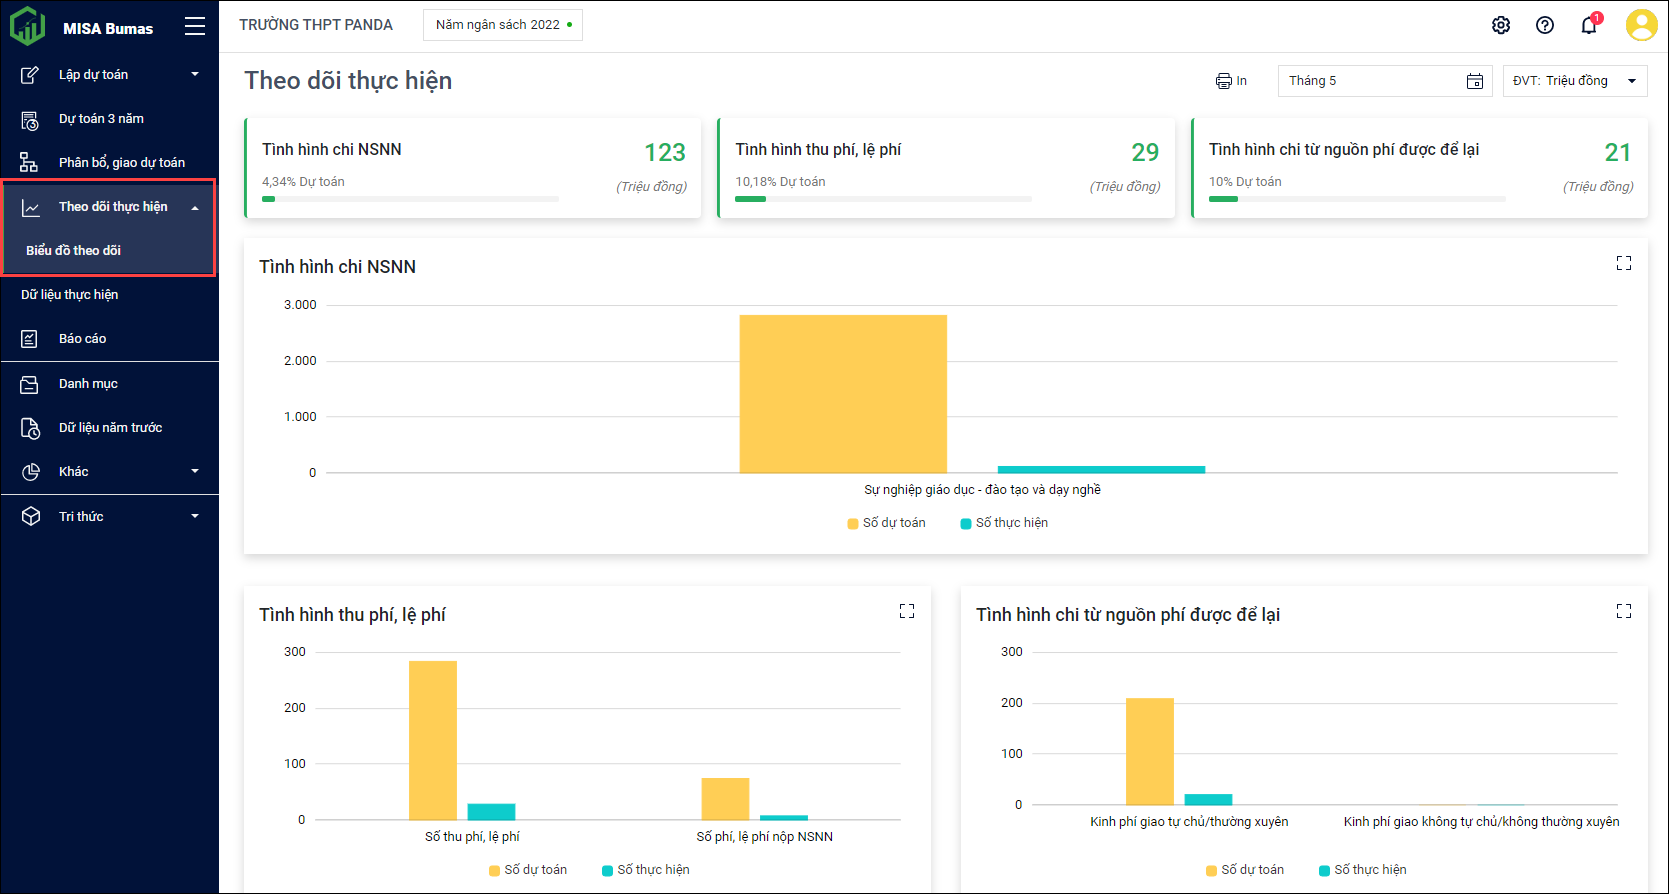Image resolution: width=1669 pixels, height=894 pixels.
Task: Open Báo cáo from the sidebar
Action: pyautogui.click(x=82, y=339)
